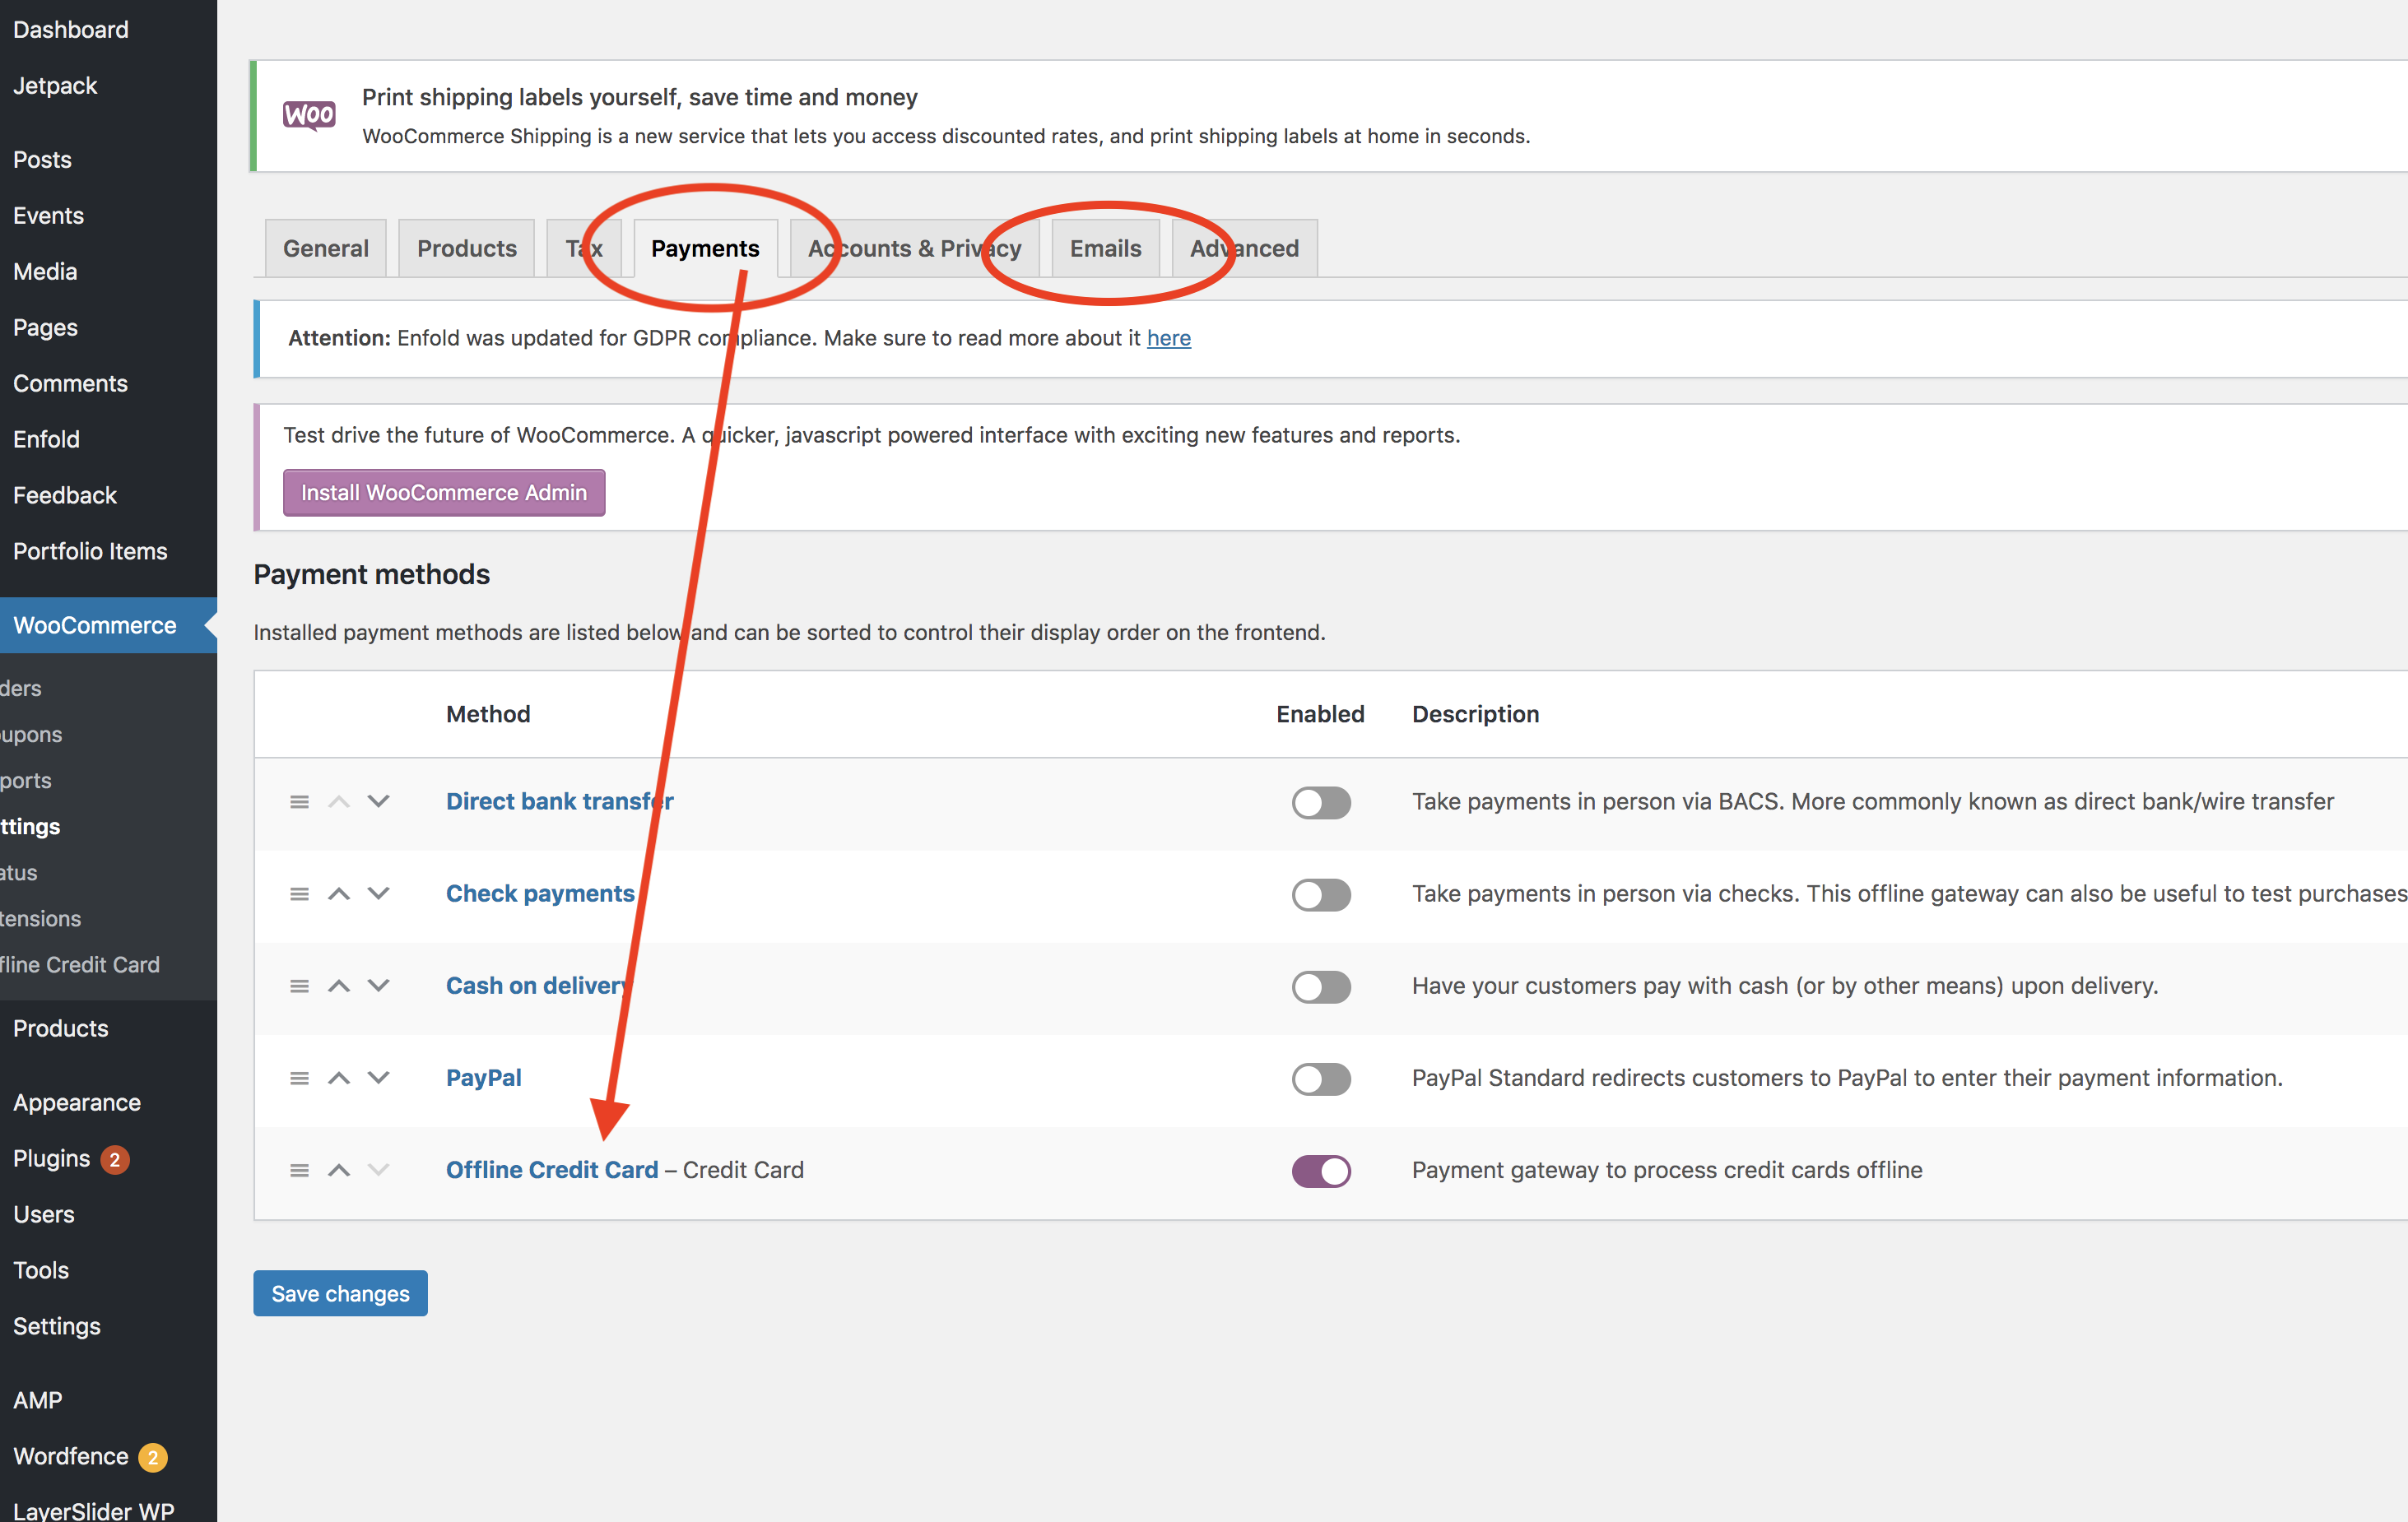The height and width of the screenshot is (1522, 2408).
Task: Click the Woo logo icon in shipping notice
Action: (x=309, y=116)
